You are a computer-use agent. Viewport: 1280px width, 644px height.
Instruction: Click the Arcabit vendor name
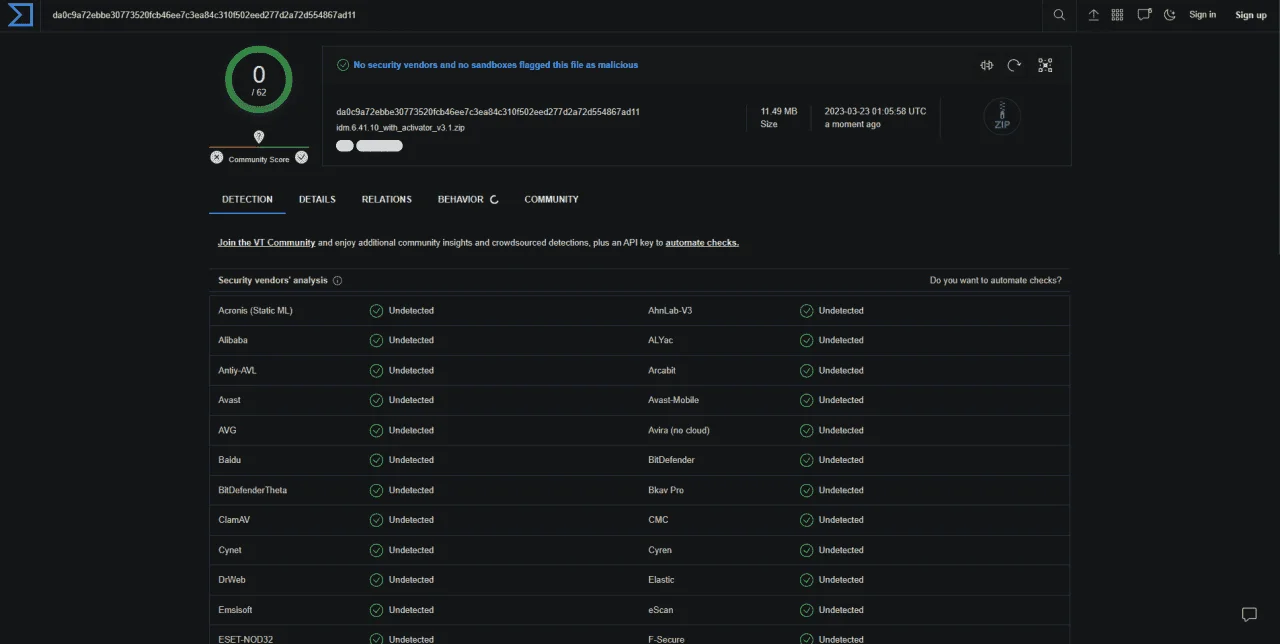pos(662,371)
